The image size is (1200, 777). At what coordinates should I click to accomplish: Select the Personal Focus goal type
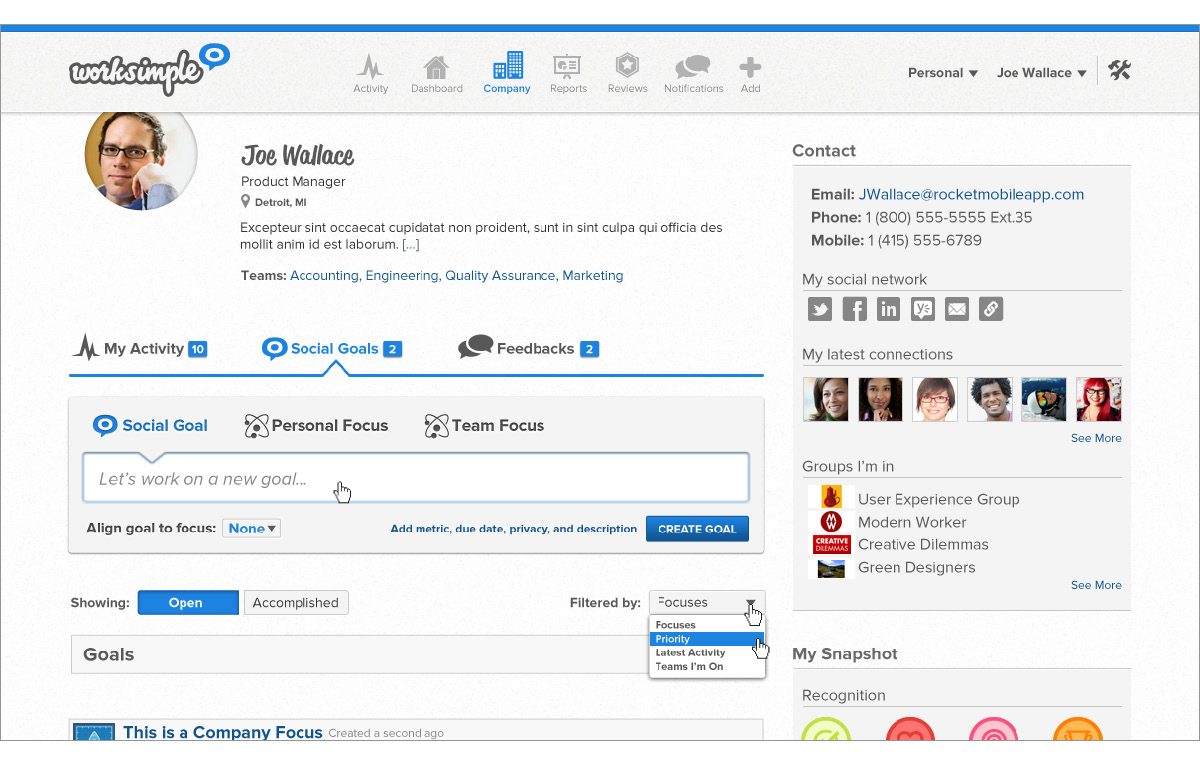(x=316, y=426)
